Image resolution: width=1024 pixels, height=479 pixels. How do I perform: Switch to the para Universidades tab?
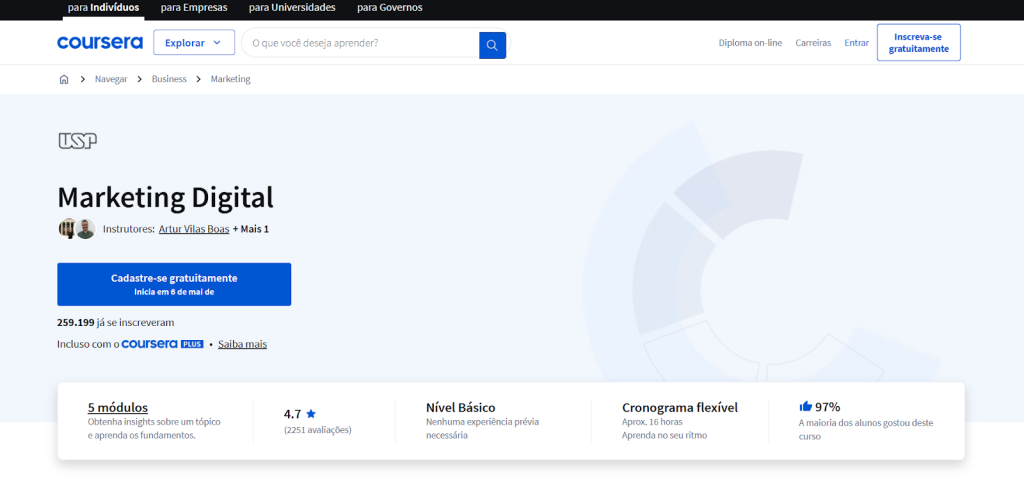coord(292,8)
